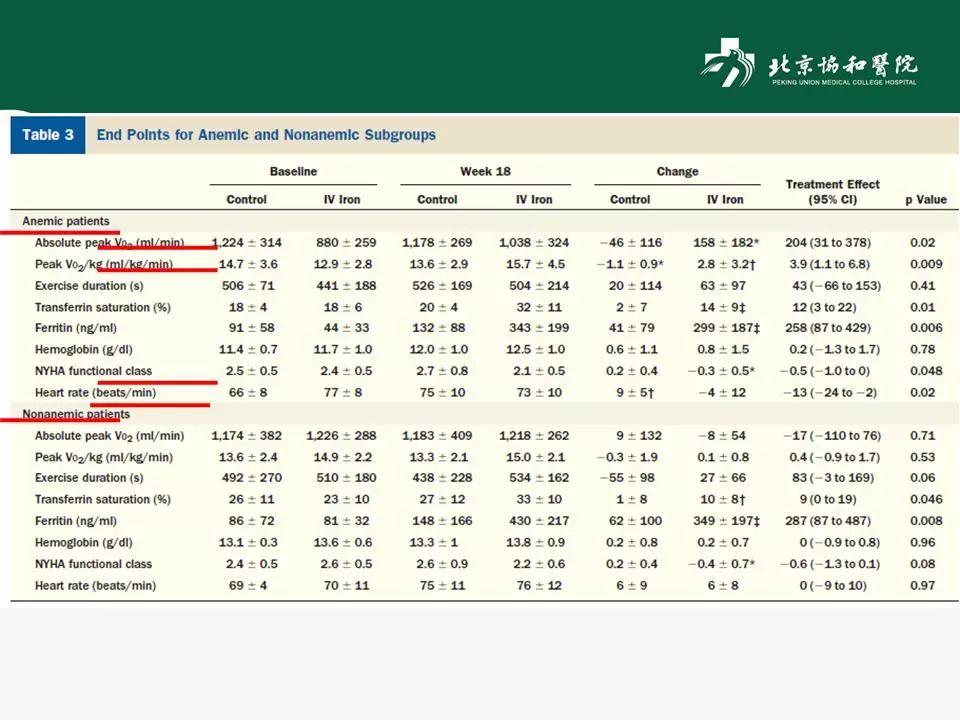Image resolution: width=960 pixels, height=720 pixels.
Task: Click the nonanemic Hemoglobin (g/dl) row label
Action: pos(83,542)
